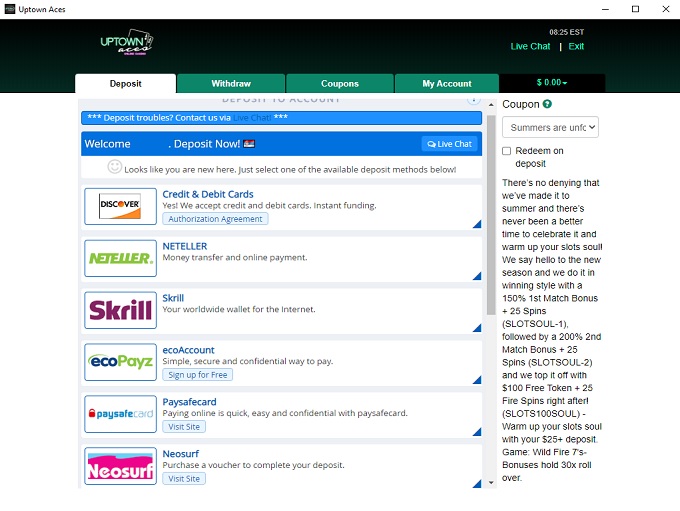680x511 pixels.
Task: Click the ecoPayz logo
Action: click(x=120, y=362)
